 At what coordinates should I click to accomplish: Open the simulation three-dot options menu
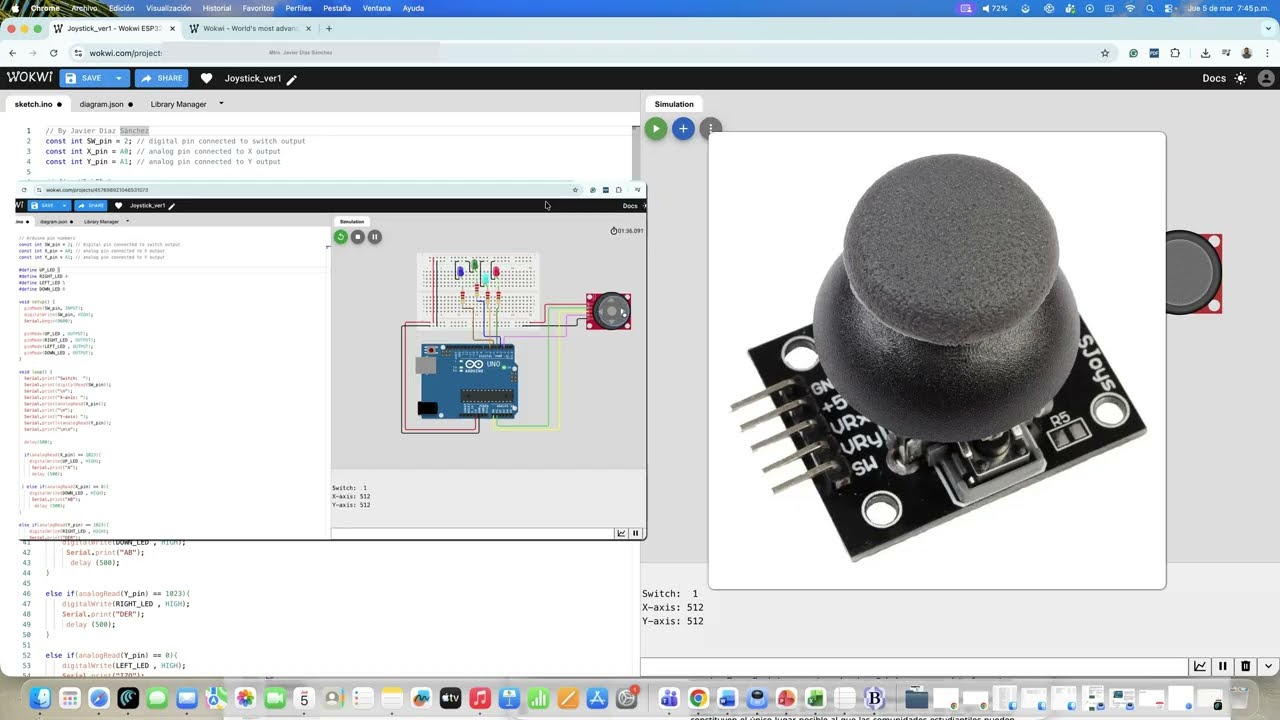(710, 128)
